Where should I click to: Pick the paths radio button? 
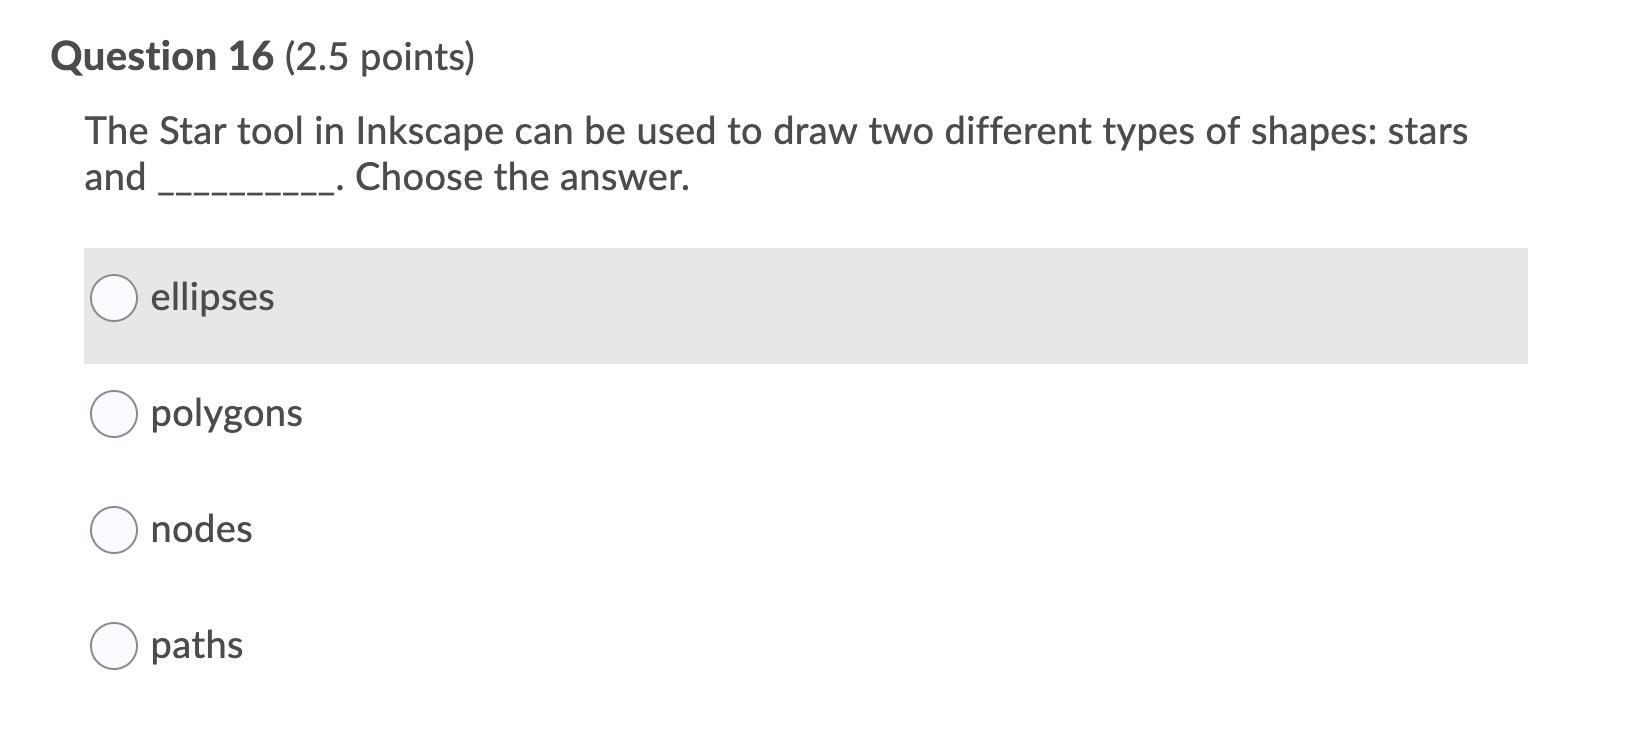click(x=114, y=646)
